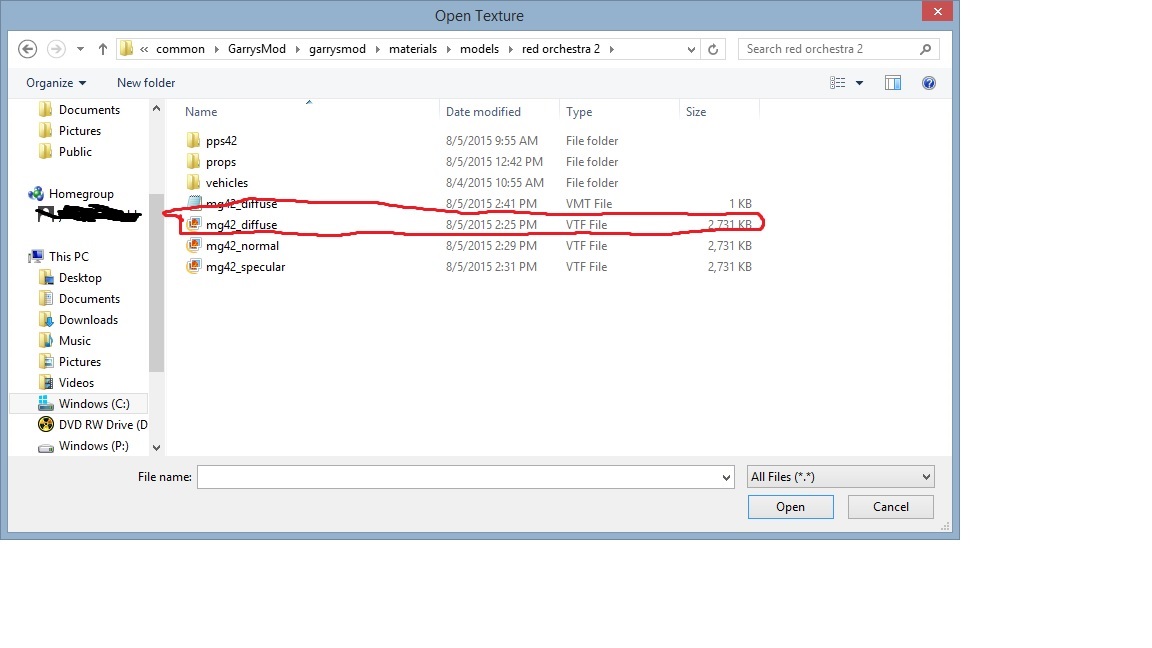Click the Forward arrow button
The width and height of the screenshot is (1152, 648).
56,49
